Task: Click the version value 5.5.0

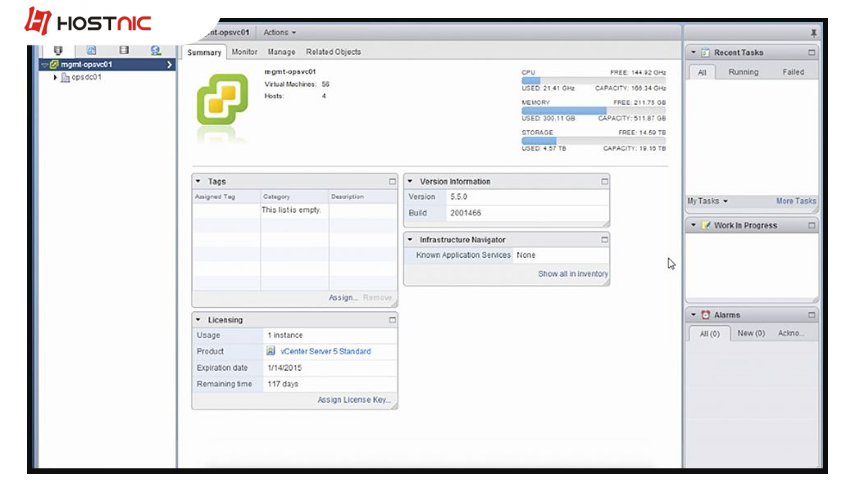Action: [458, 197]
